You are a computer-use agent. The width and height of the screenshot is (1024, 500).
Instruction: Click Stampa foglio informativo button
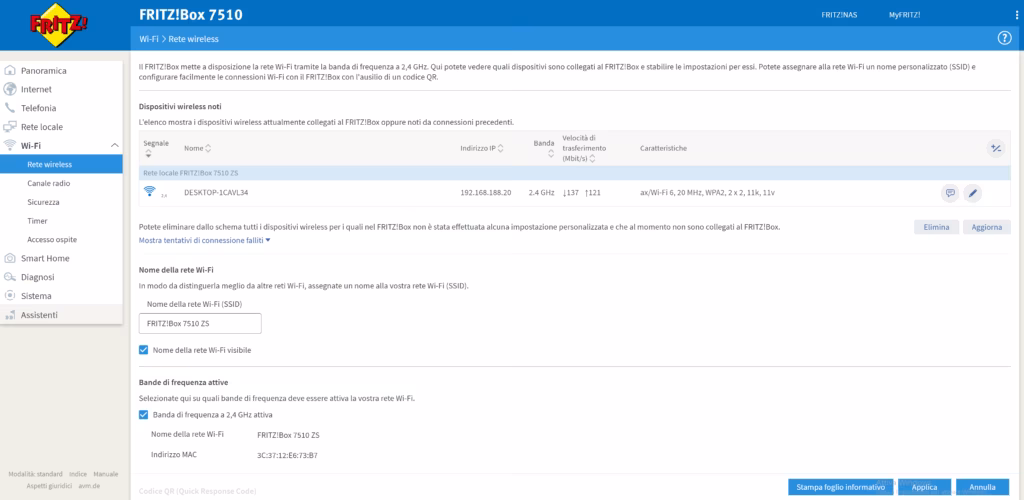coord(840,487)
